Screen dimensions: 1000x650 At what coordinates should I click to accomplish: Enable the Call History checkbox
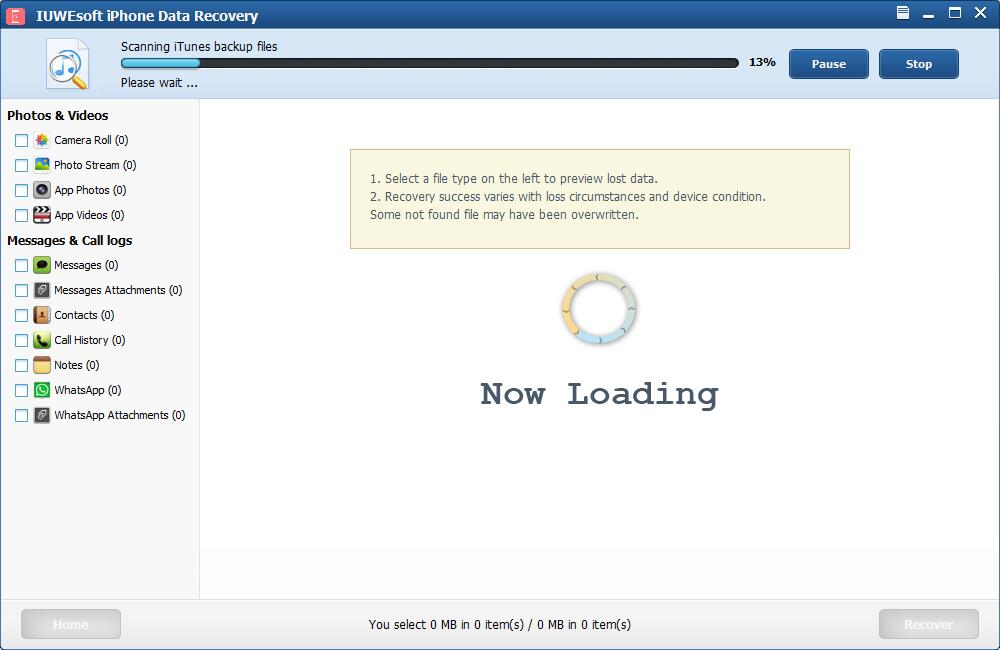21,341
